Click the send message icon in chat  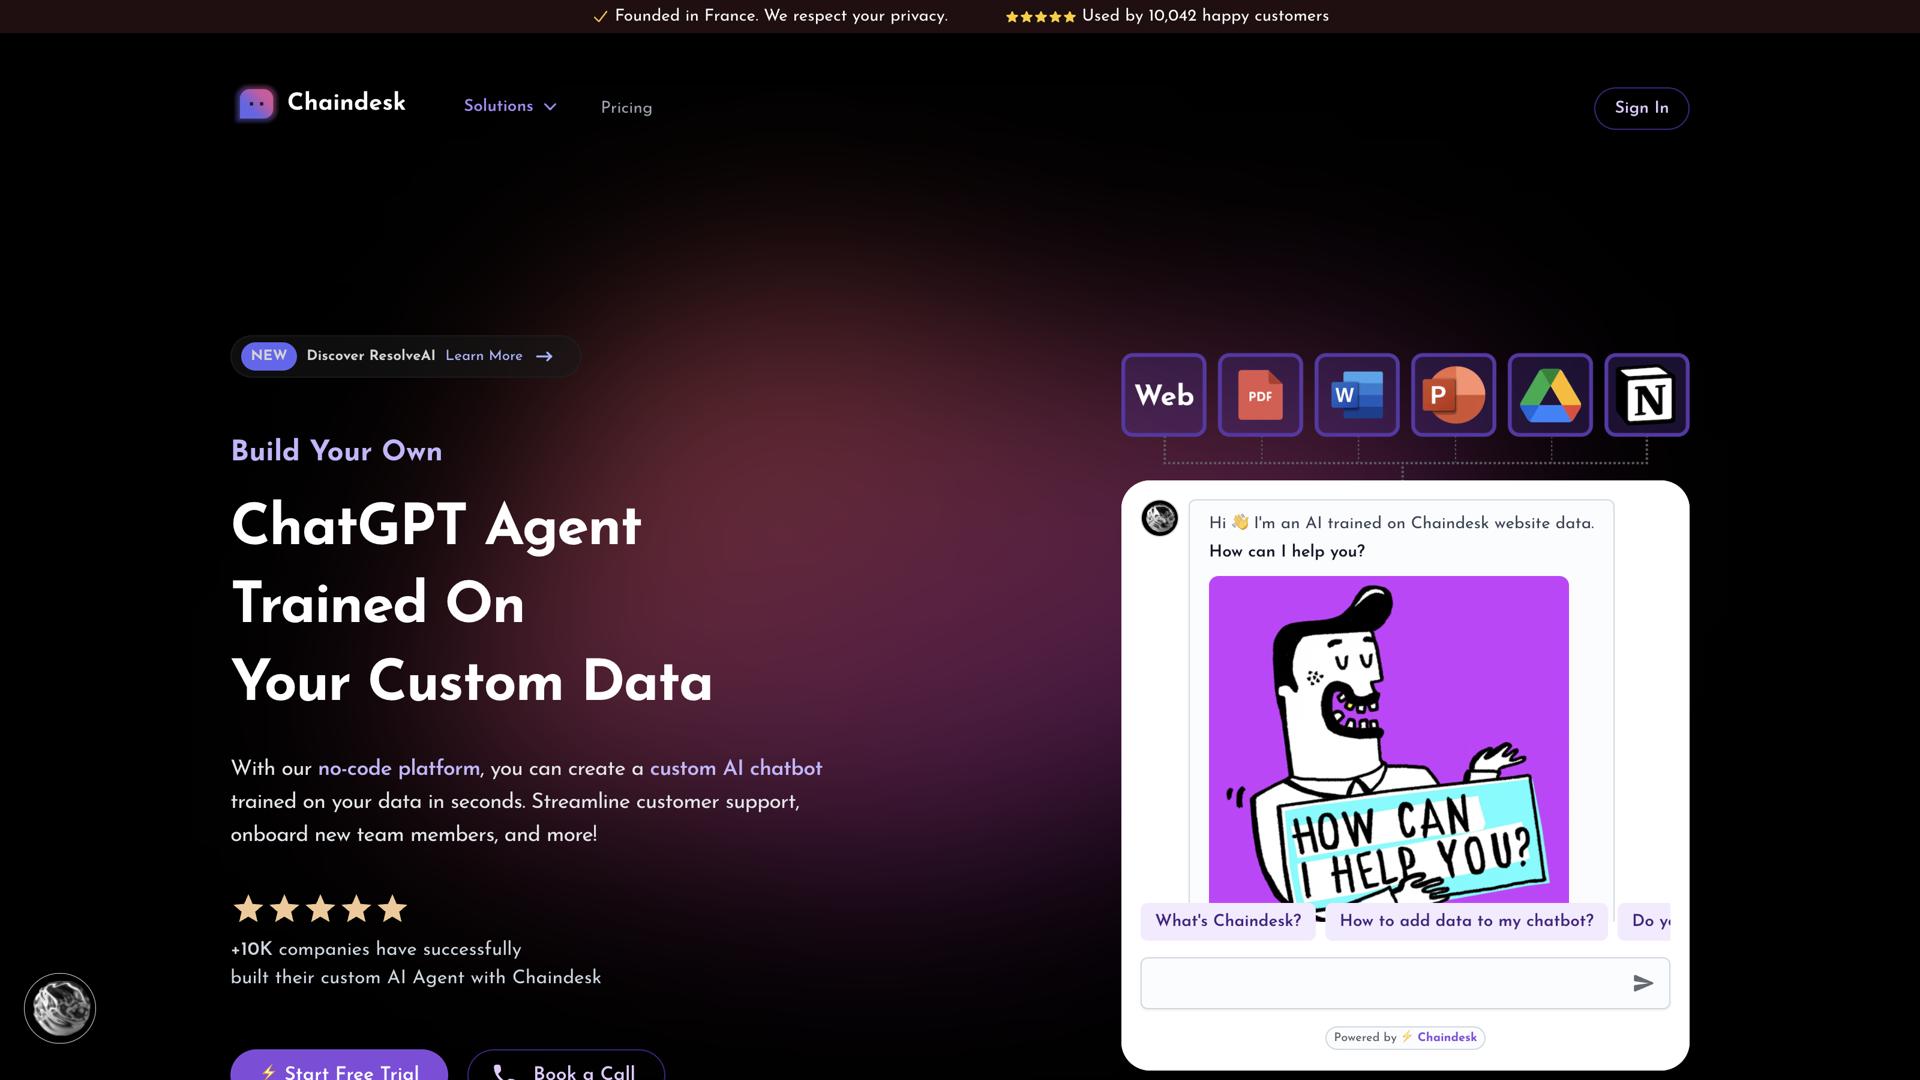[1643, 983]
